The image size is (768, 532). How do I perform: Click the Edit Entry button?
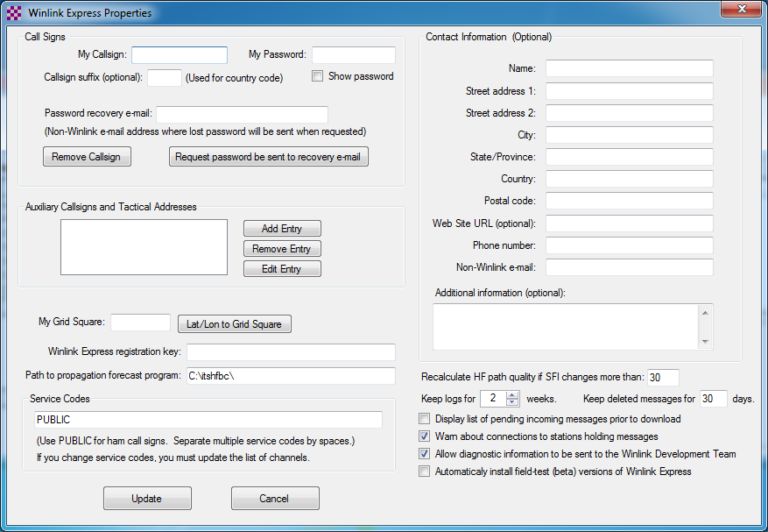point(282,268)
